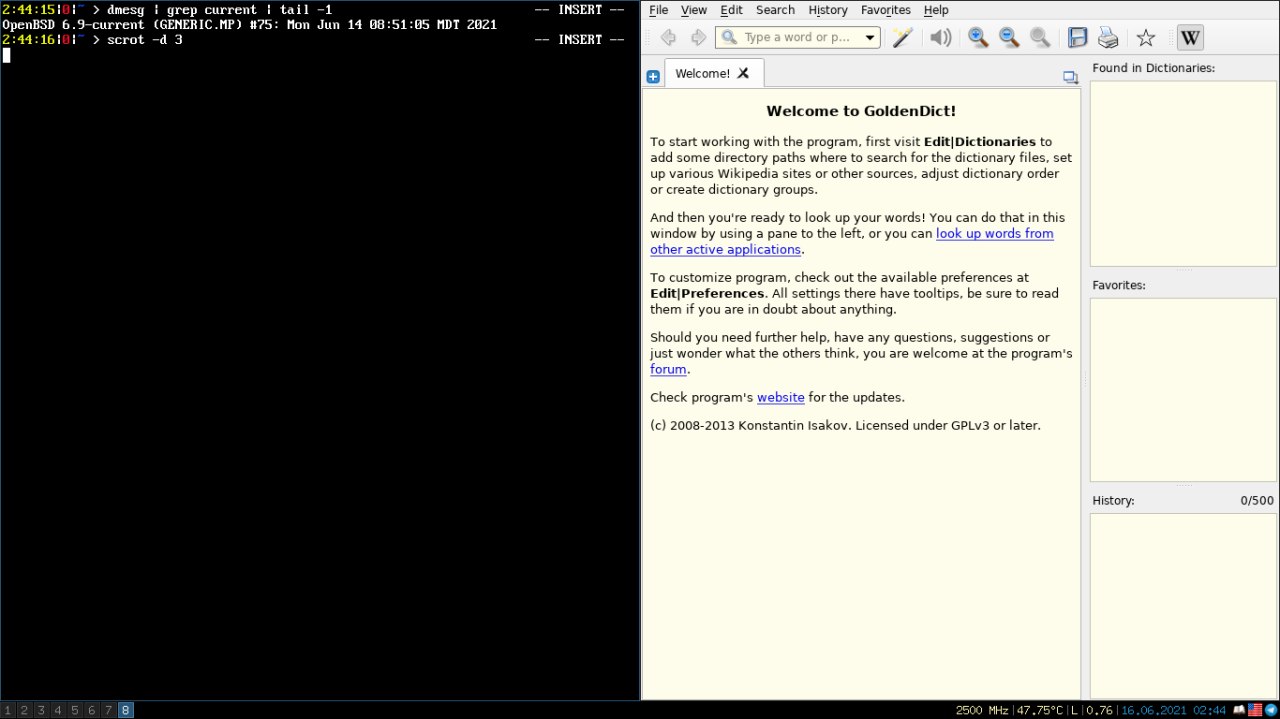Open the program's website link
Image resolution: width=1280 pixels, height=719 pixels.
[780, 397]
